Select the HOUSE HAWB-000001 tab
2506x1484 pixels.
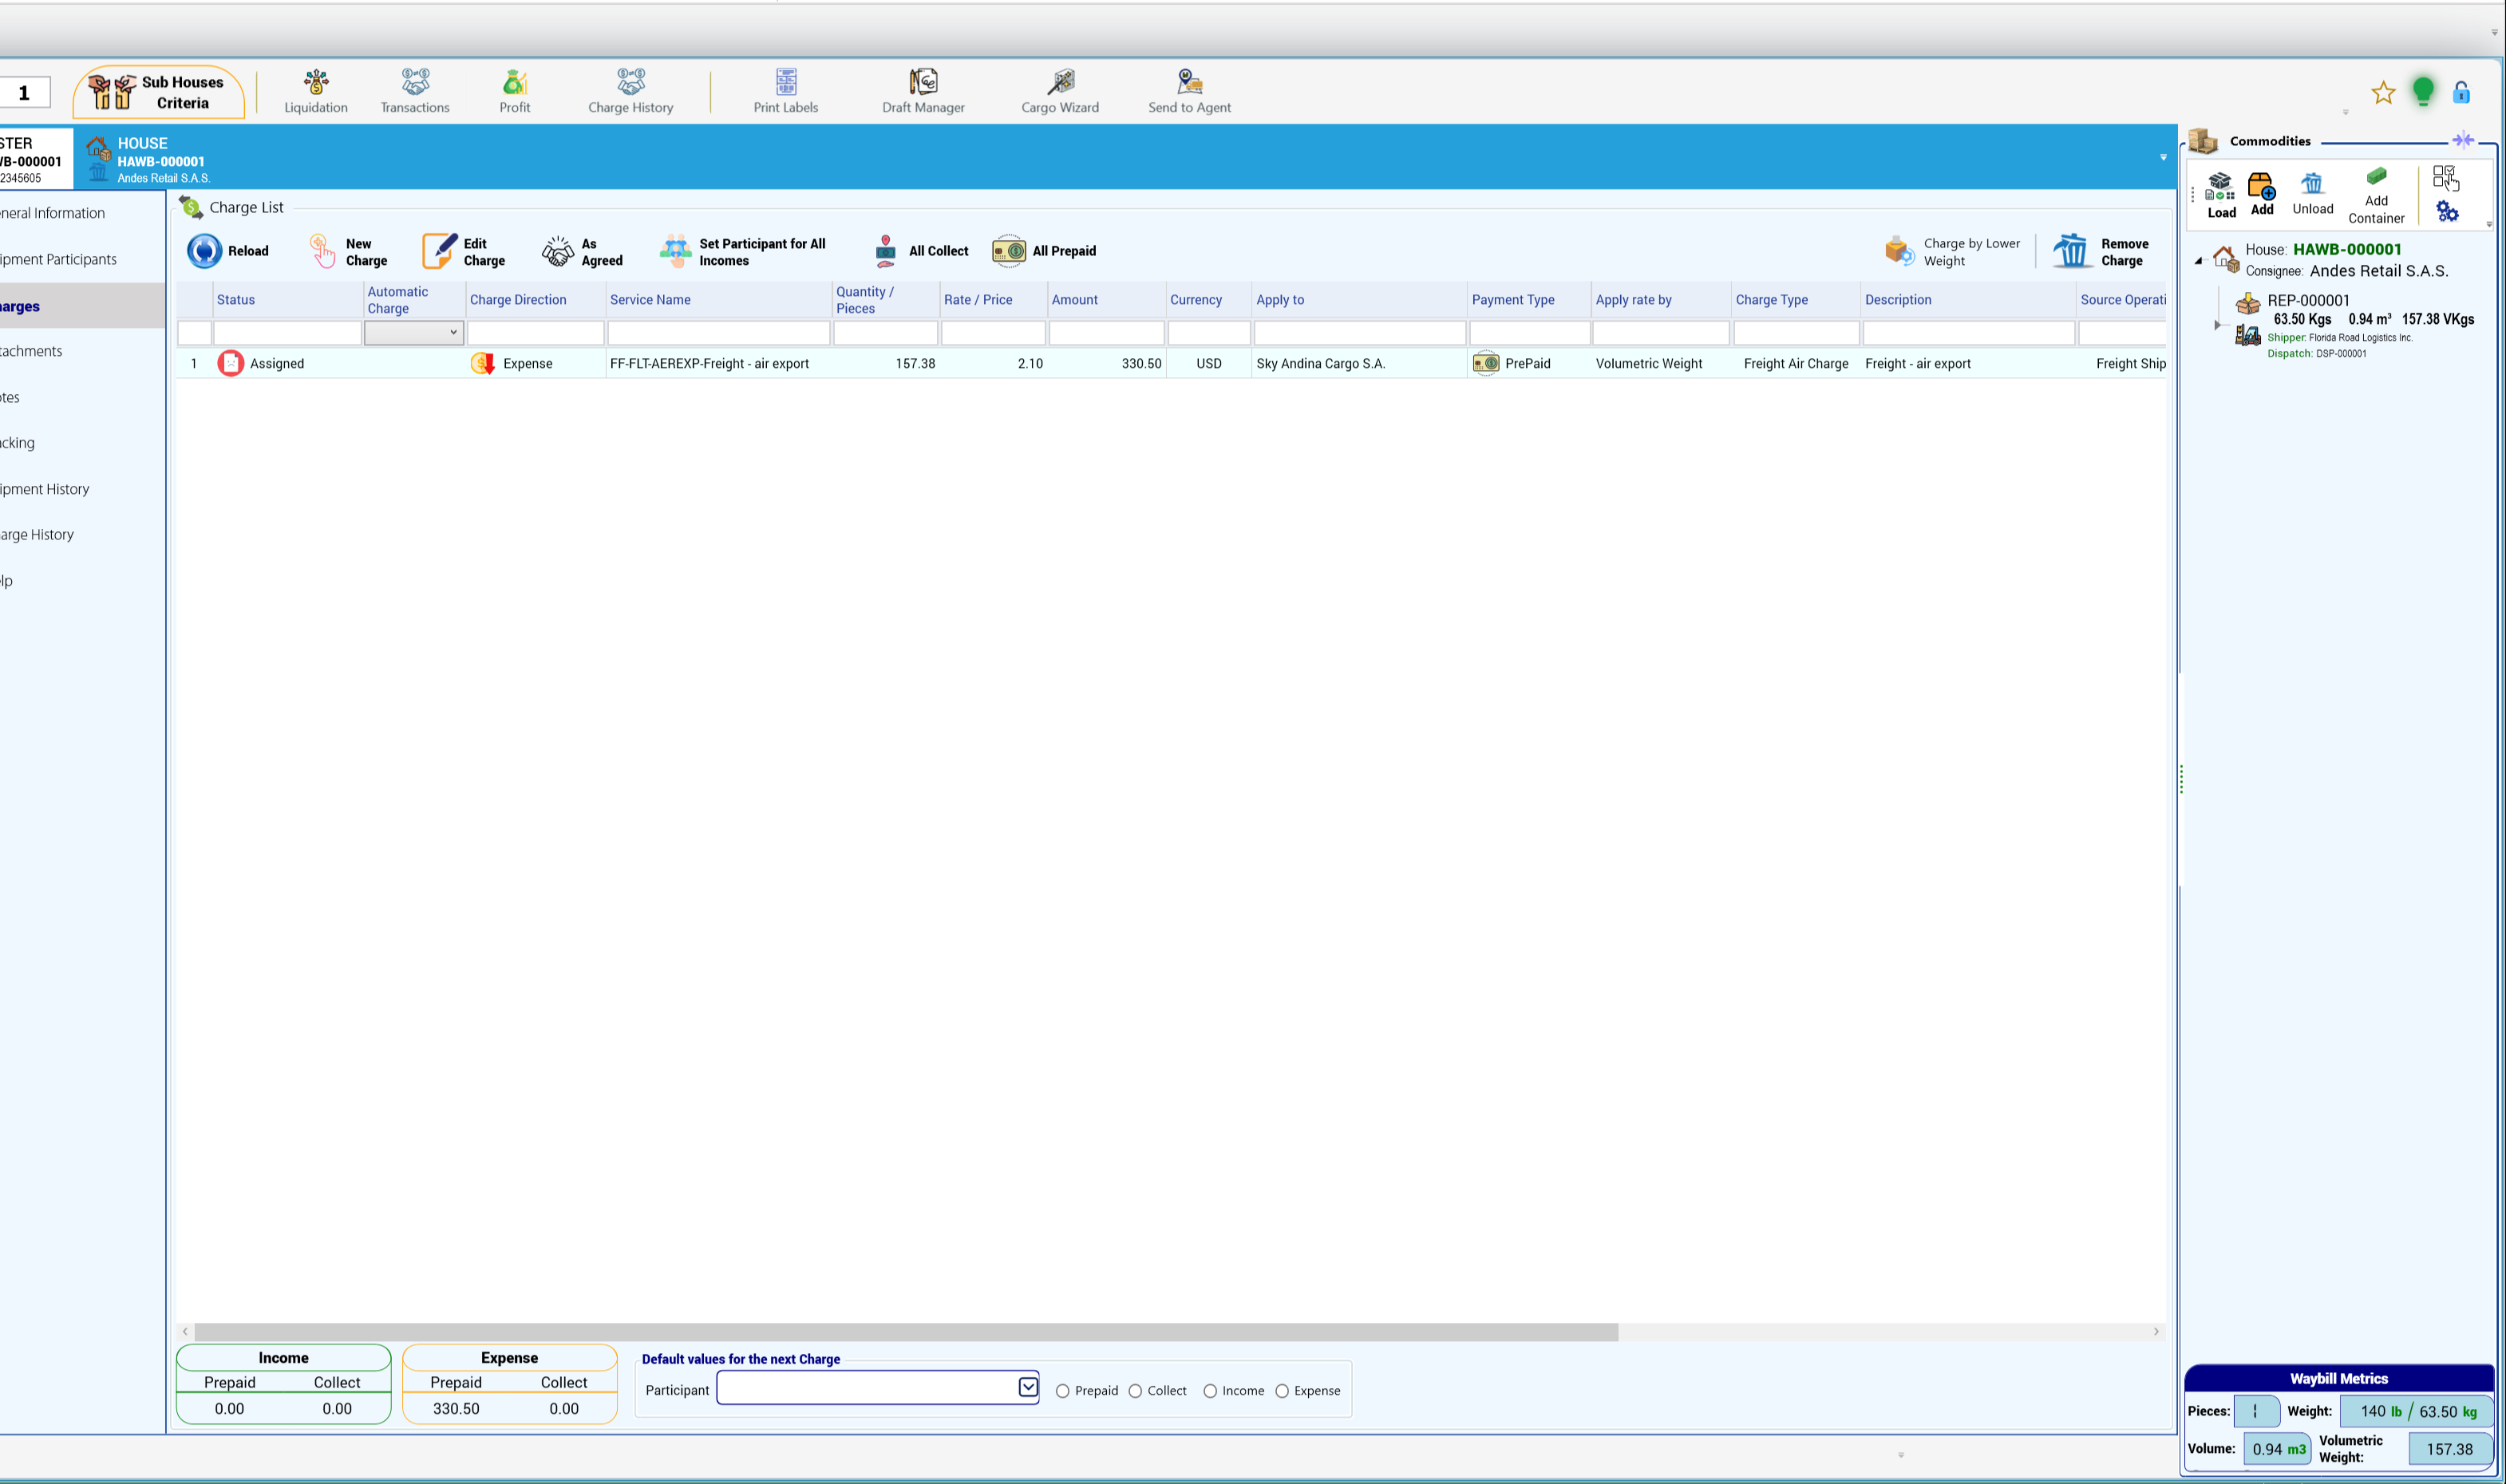click(150, 160)
